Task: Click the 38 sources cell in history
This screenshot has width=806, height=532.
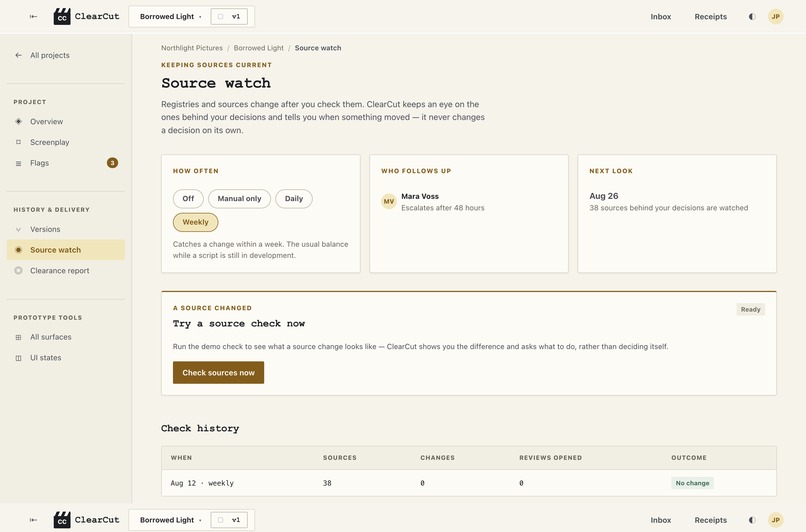Action: point(327,483)
